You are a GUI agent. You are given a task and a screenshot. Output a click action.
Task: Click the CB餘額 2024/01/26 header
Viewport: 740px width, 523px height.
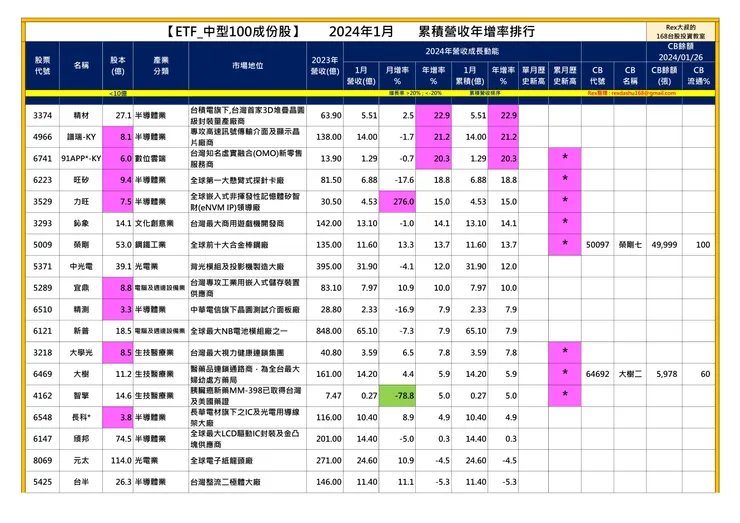(x=681, y=51)
